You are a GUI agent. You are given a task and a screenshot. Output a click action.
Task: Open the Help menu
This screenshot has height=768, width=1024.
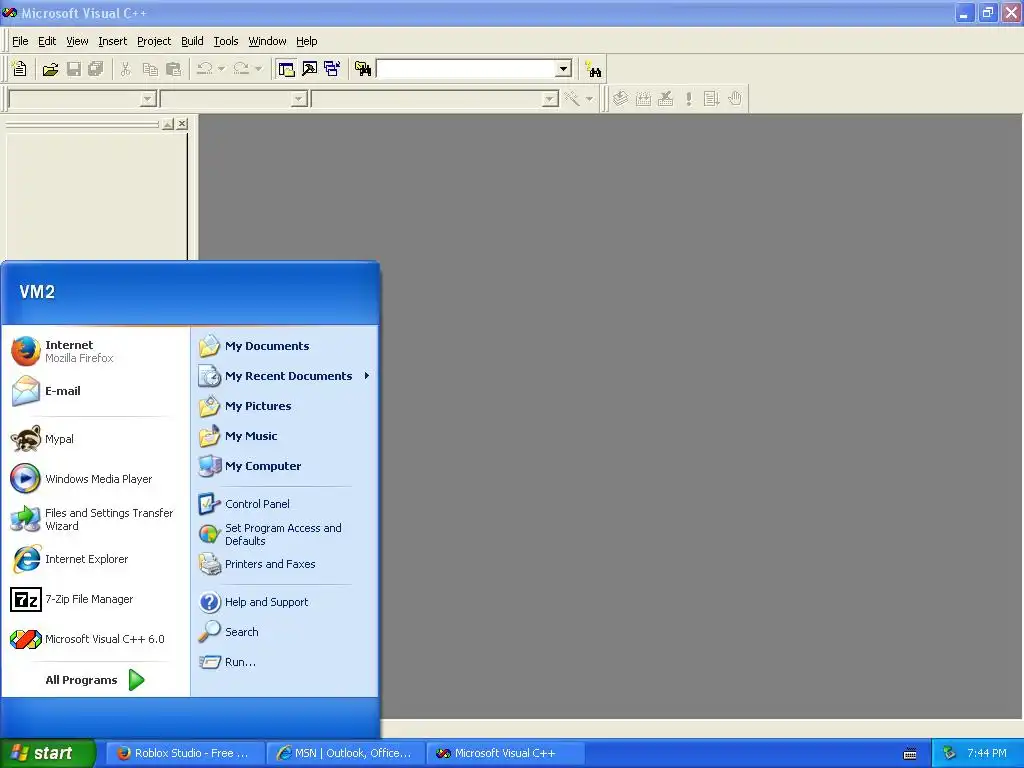pos(306,41)
